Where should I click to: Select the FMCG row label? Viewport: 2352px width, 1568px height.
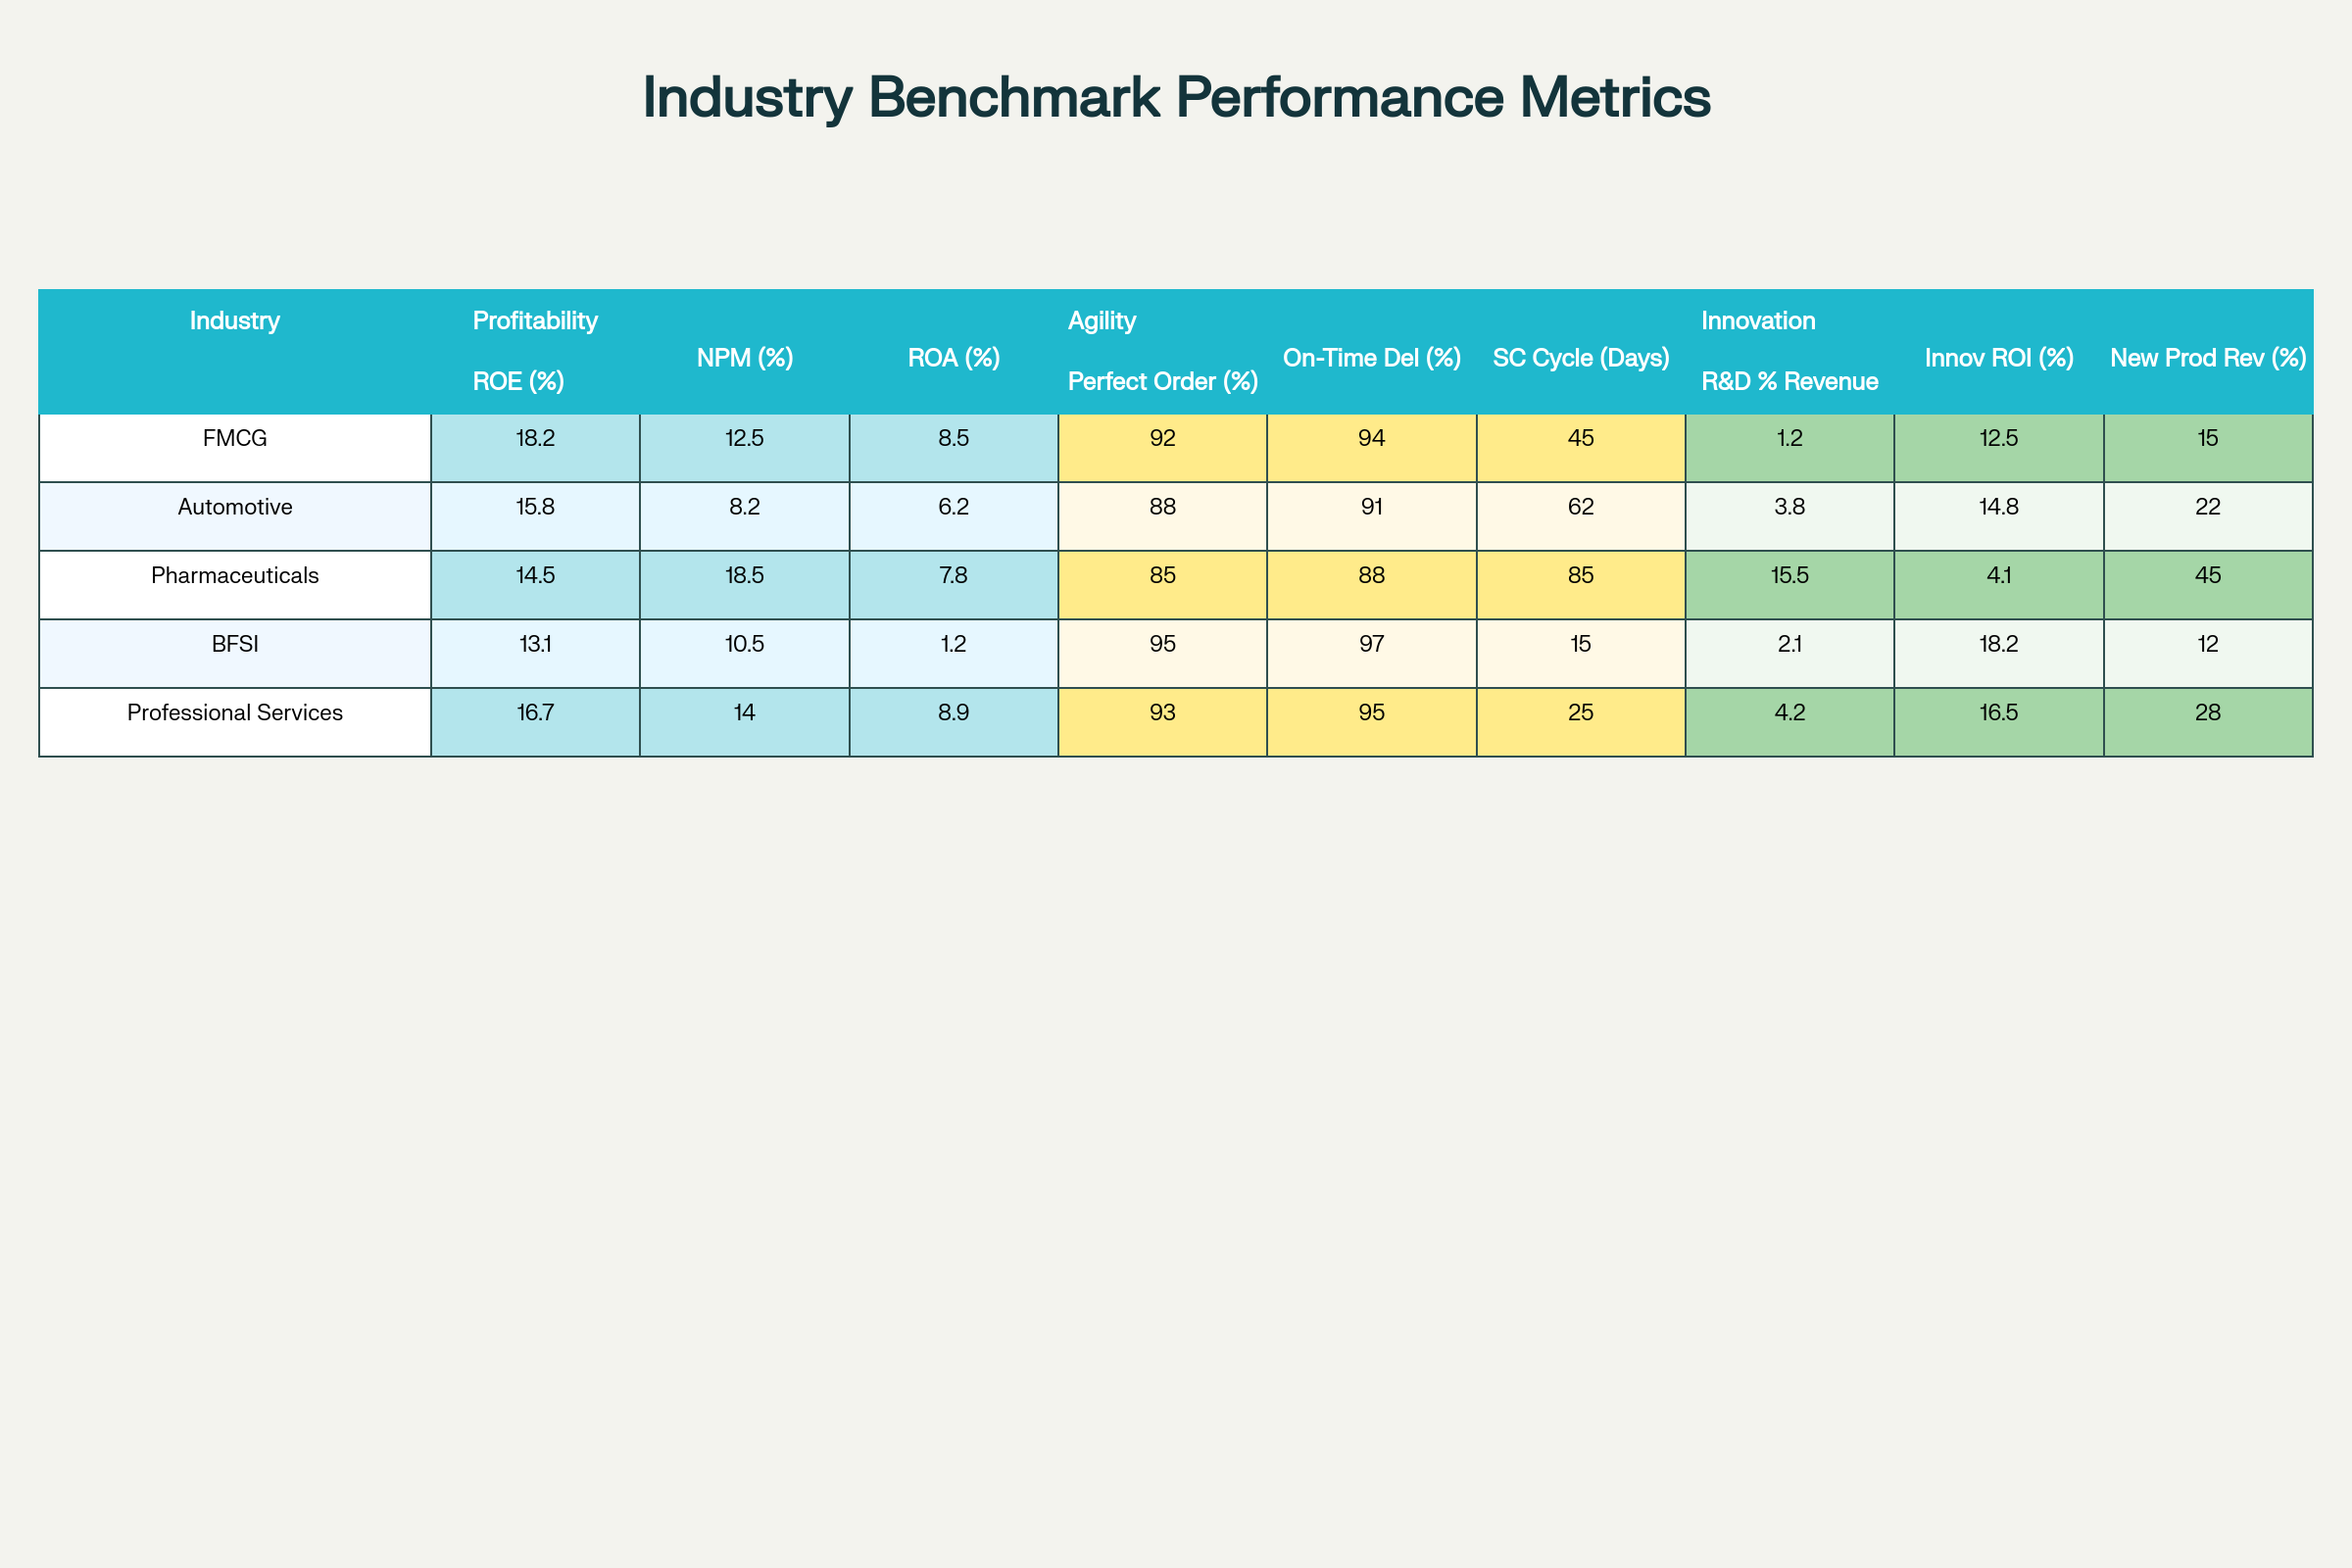pyautogui.click(x=234, y=438)
